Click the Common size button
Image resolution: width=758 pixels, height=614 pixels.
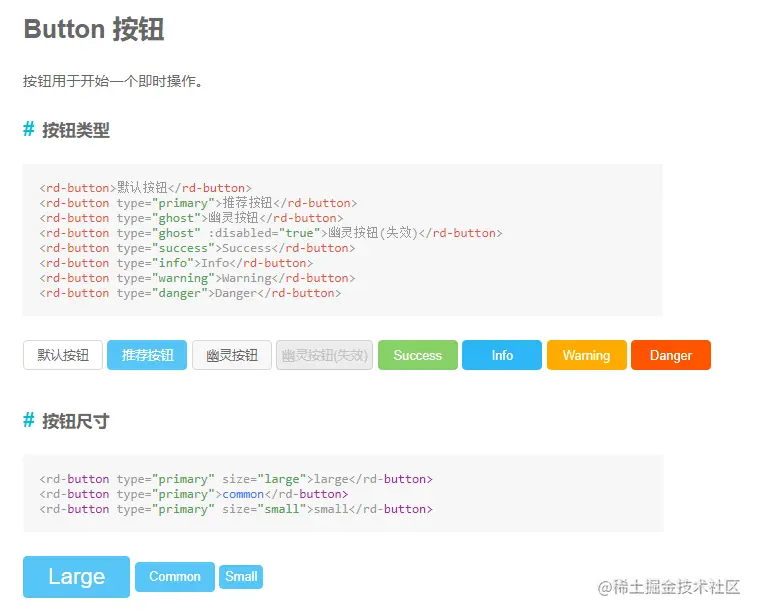coord(175,577)
